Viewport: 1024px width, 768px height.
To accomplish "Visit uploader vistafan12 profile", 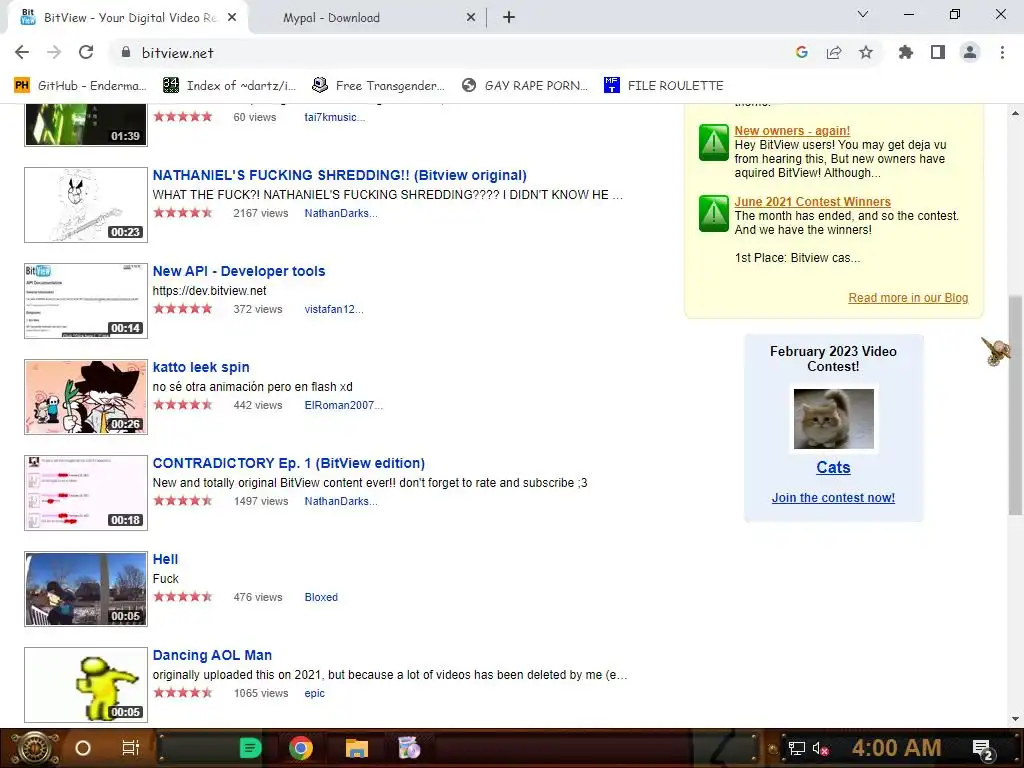I will (x=334, y=309).
